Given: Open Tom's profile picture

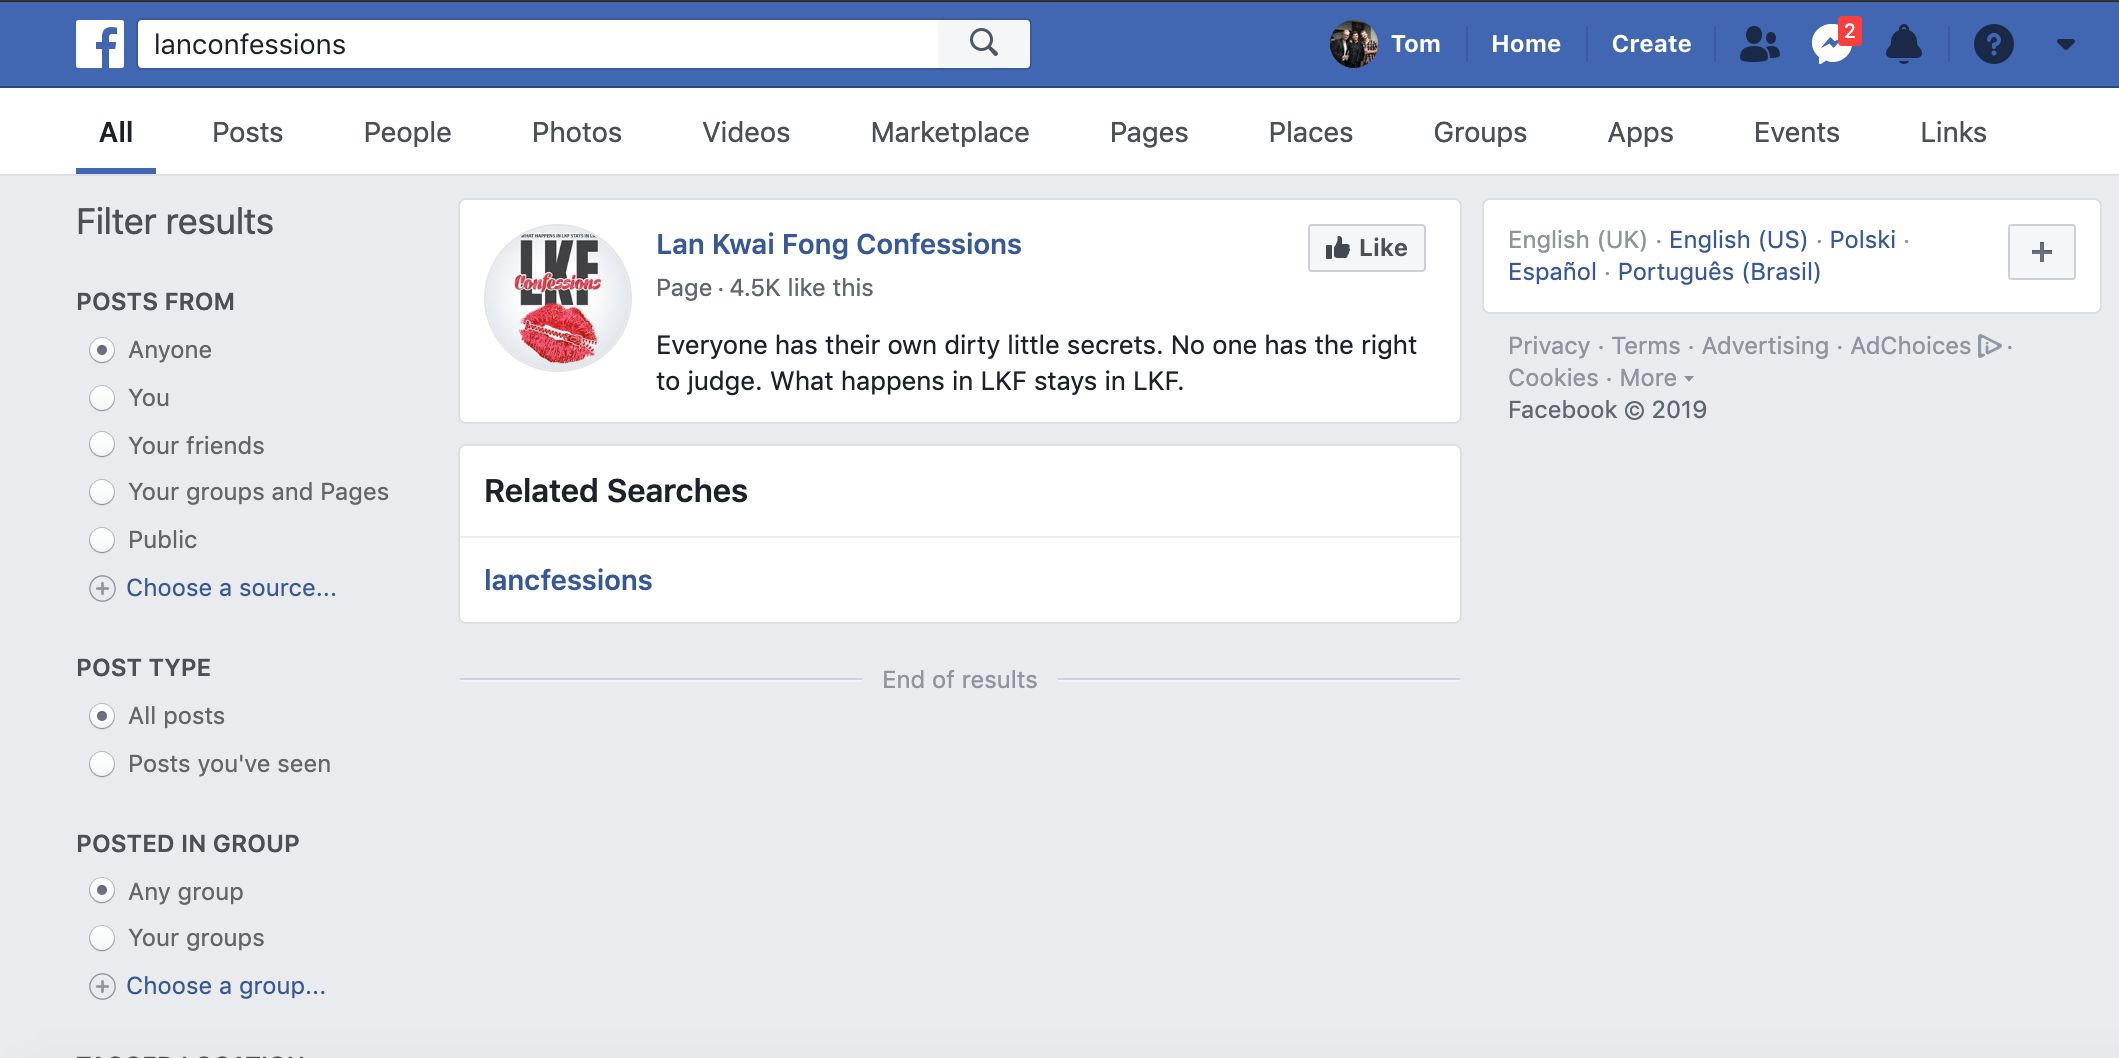Looking at the screenshot, I should point(1353,44).
